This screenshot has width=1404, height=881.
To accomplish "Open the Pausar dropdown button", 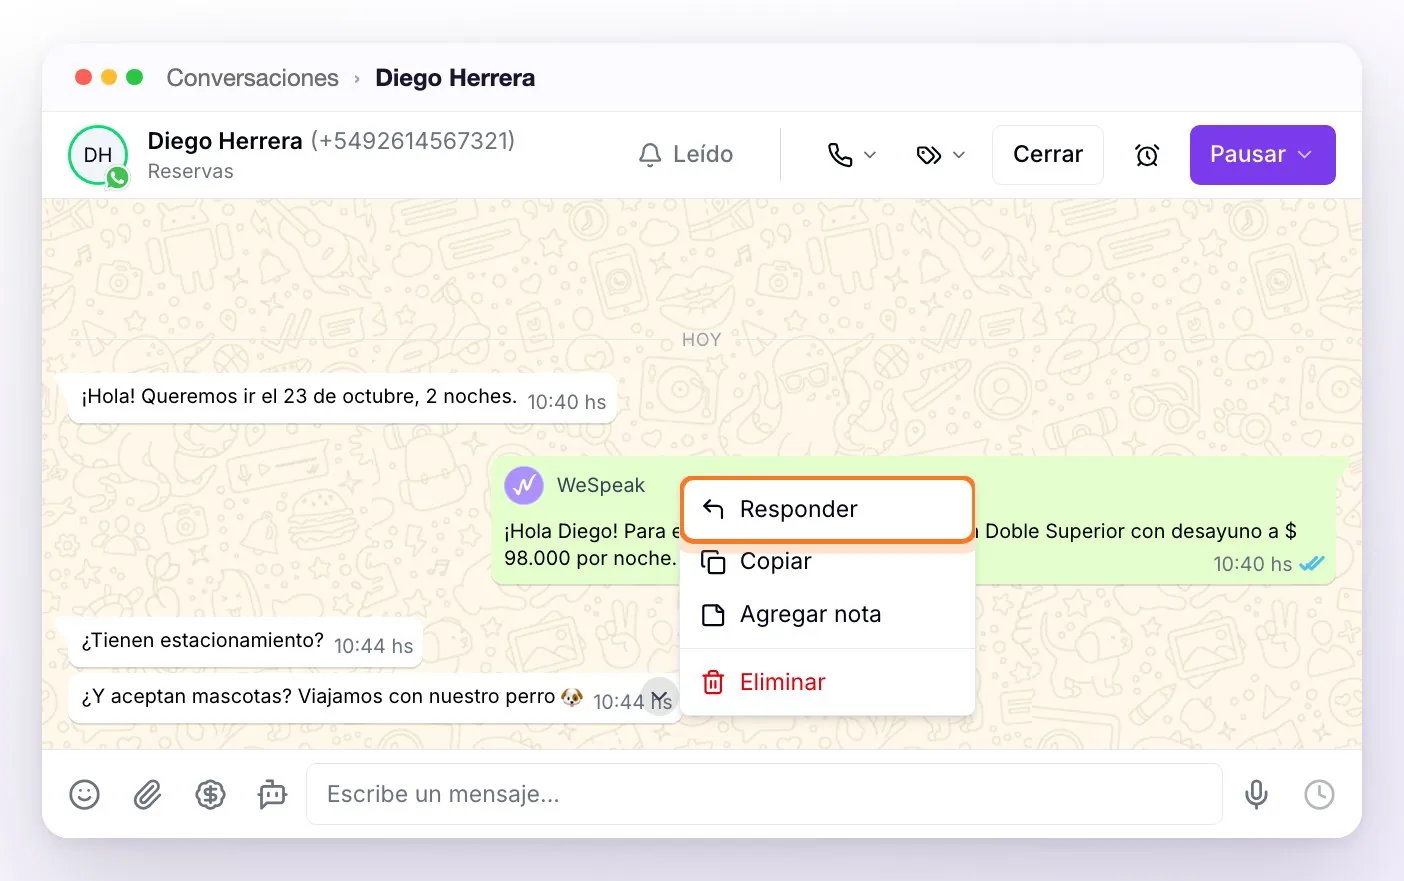I will coord(1262,155).
